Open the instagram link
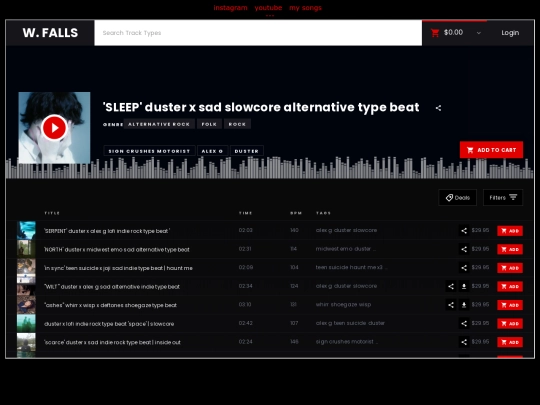 pyautogui.click(x=230, y=8)
